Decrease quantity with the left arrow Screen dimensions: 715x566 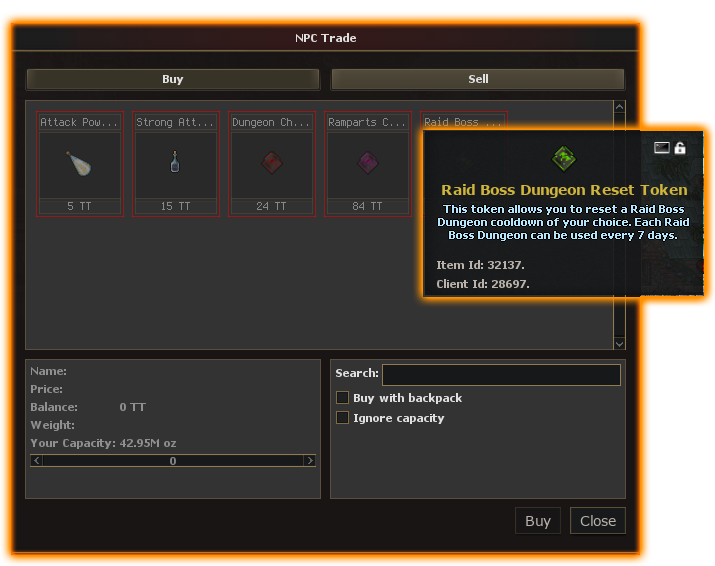click(x=37, y=461)
